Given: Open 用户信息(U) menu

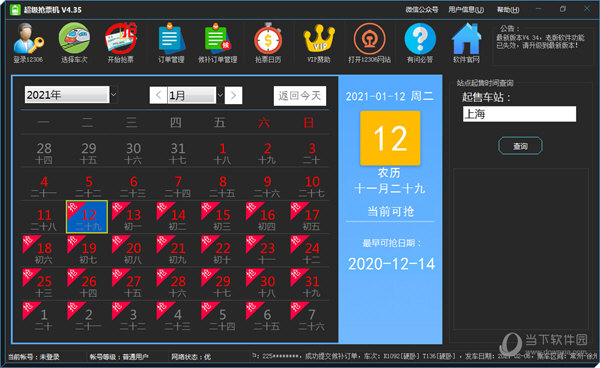Looking at the screenshot, I should tap(466, 10).
